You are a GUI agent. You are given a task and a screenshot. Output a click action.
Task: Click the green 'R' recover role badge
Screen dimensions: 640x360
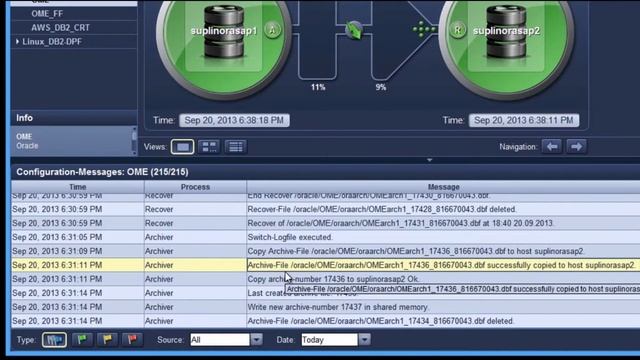tap(458, 30)
